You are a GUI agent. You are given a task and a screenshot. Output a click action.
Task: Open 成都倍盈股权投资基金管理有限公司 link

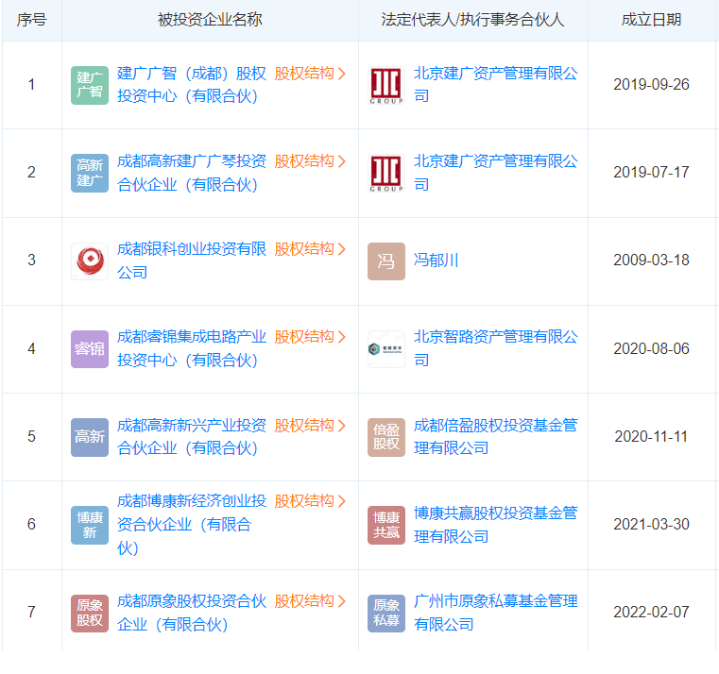[496, 436]
